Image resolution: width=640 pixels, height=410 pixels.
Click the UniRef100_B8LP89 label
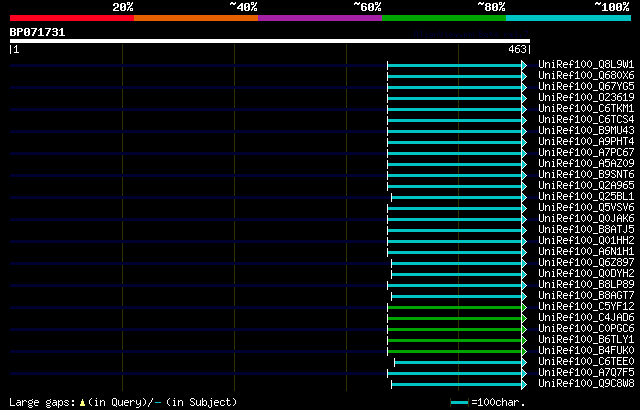point(586,285)
